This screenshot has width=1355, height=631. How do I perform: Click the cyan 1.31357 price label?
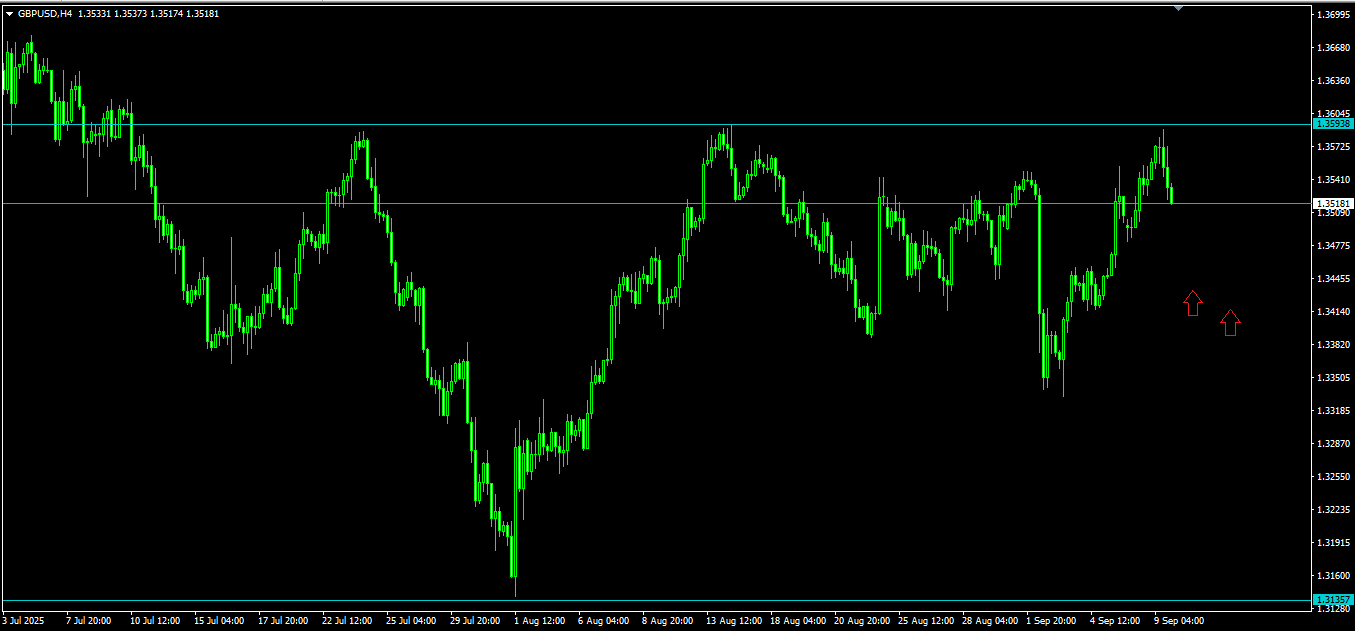(1333, 600)
